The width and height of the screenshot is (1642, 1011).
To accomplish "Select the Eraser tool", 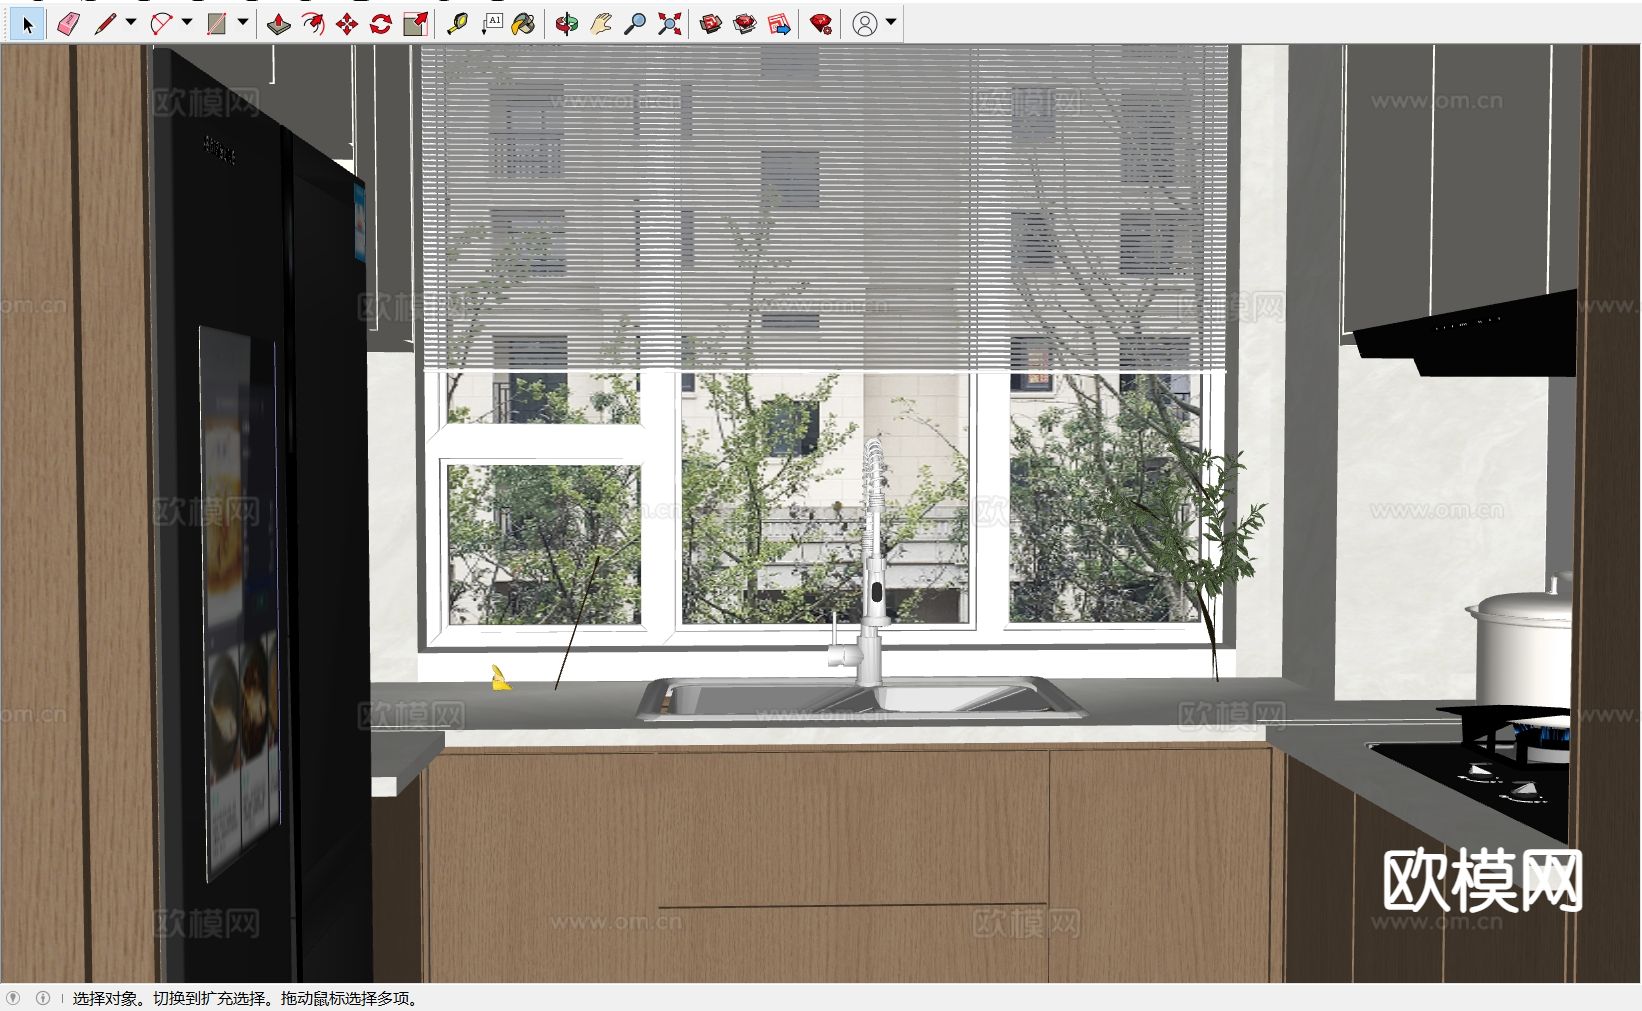I will pyautogui.click(x=67, y=24).
